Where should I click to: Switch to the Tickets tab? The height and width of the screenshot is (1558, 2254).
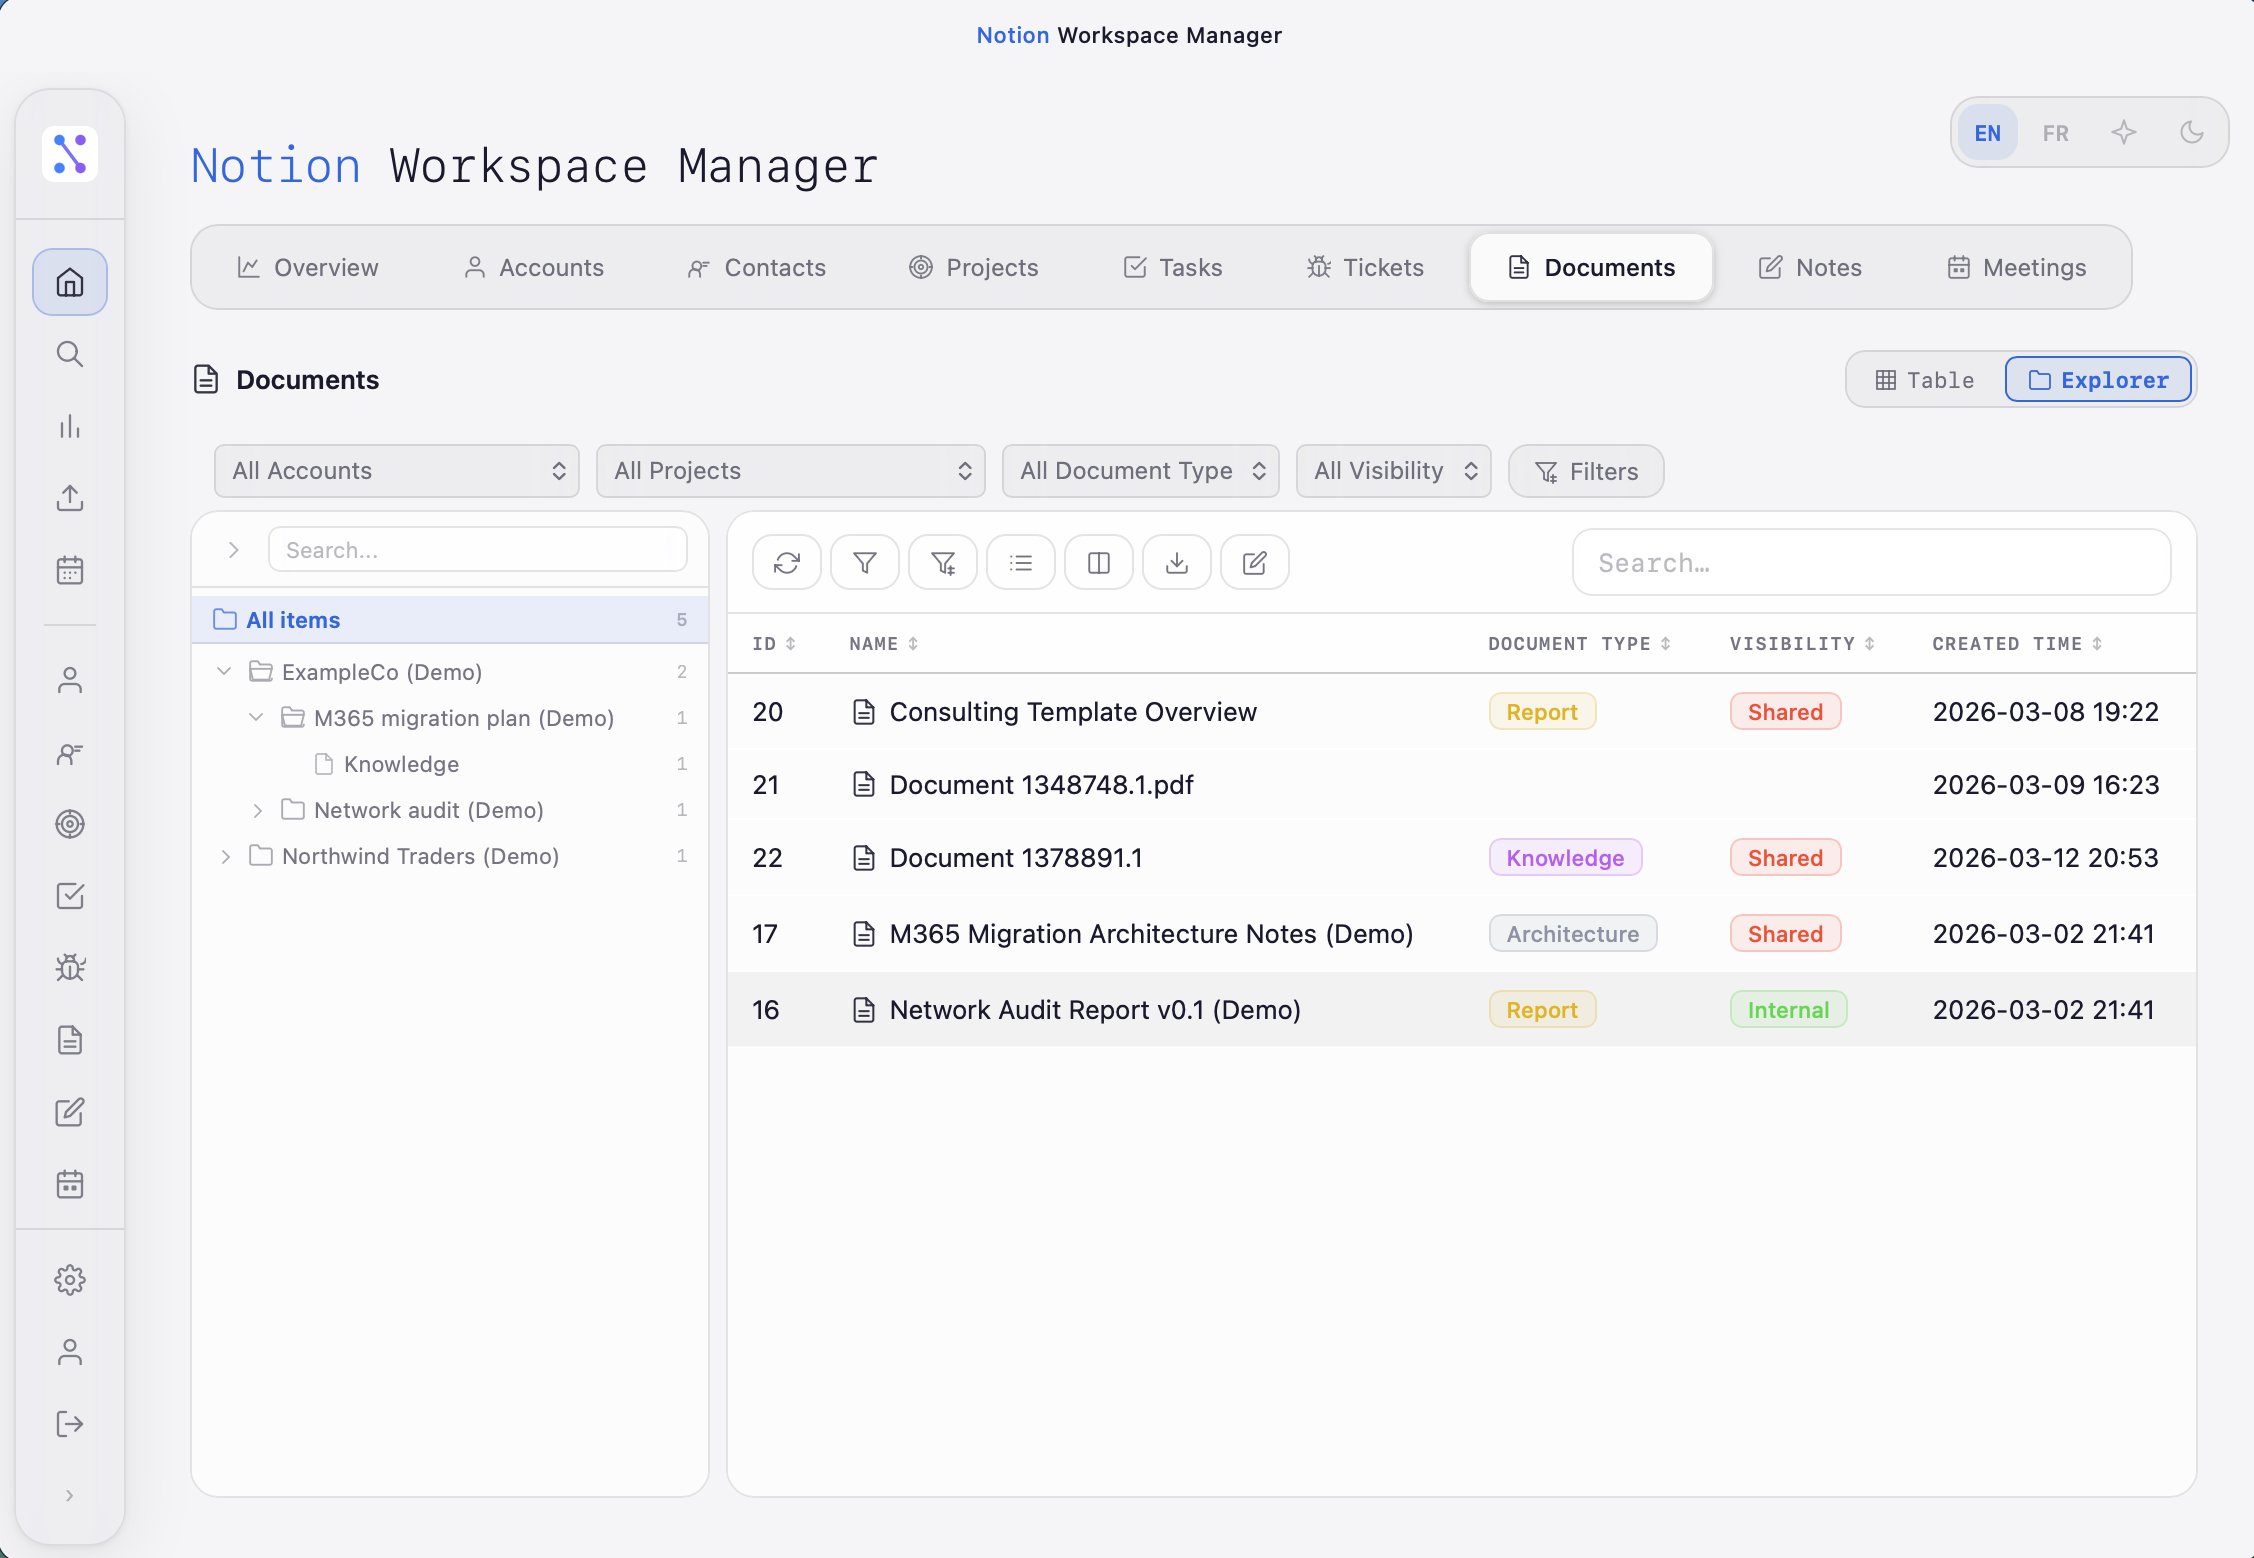pyautogui.click(x=1364, y=267)
